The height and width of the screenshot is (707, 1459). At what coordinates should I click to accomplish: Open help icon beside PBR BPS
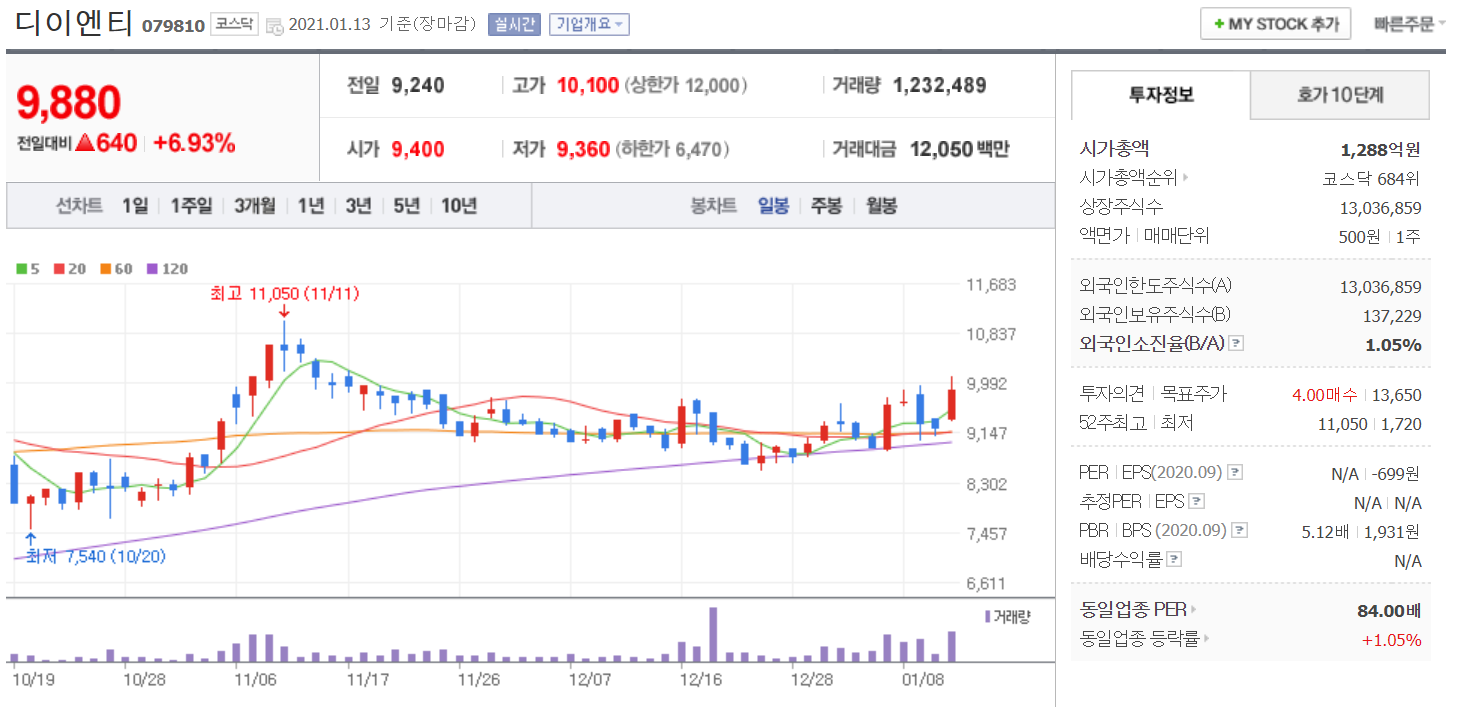pyautogui.click(x=1239, y=531)
